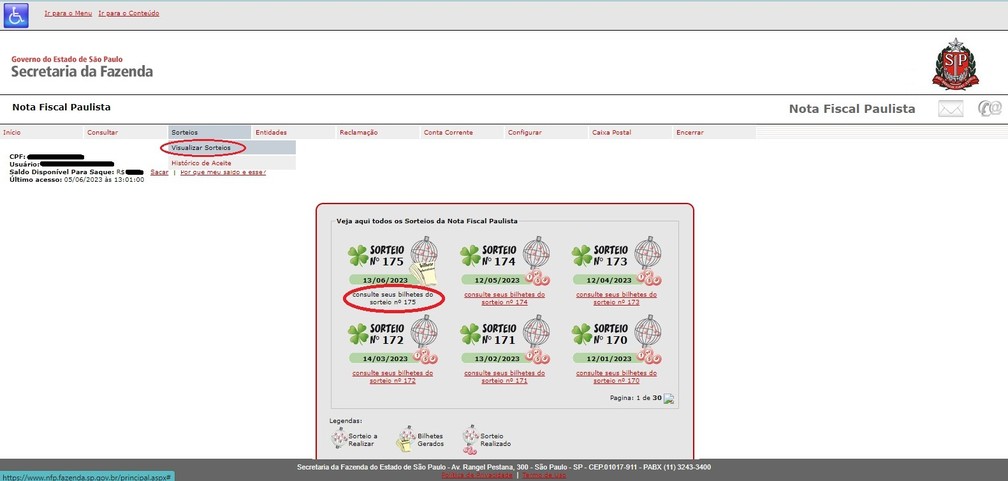Consult tickets for sorteio nº 172
Screen dimensions: 1008x481
pos(393,376)
